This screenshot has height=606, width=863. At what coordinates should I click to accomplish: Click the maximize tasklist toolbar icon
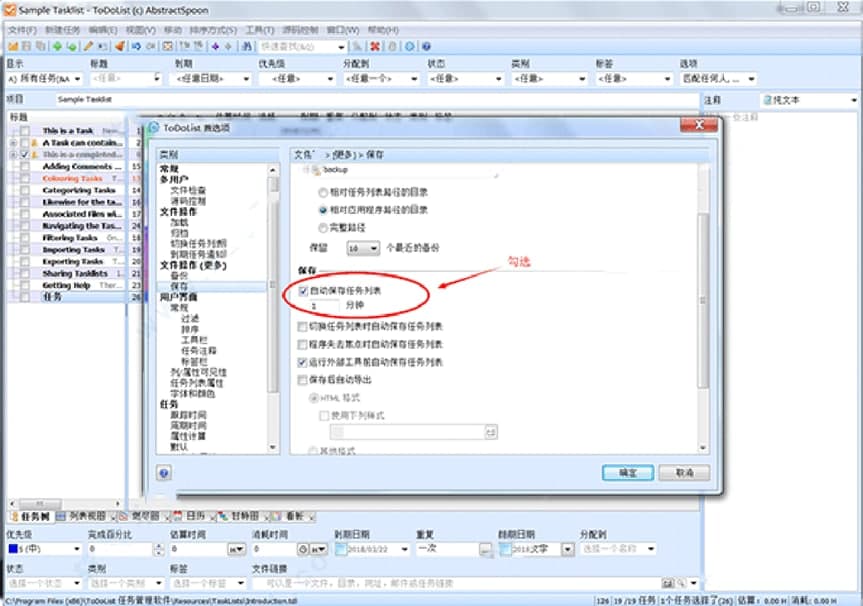[168, 46]
